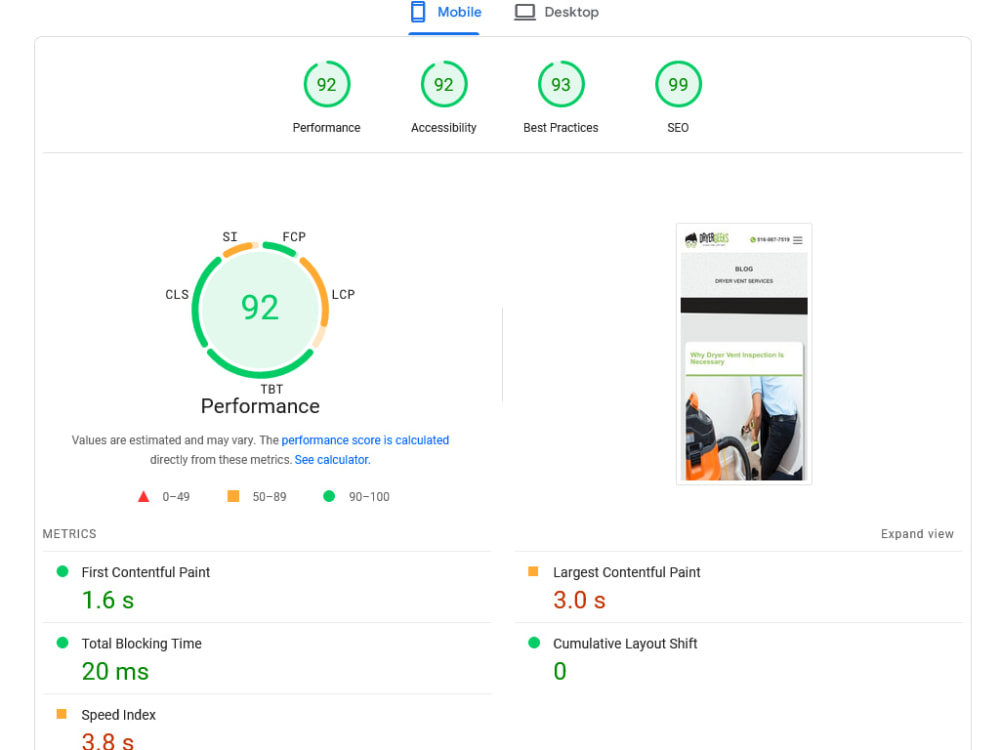Open the SEO score gauge showing 99
Screen dimensions: 1000x750
(x=678, y=84)
